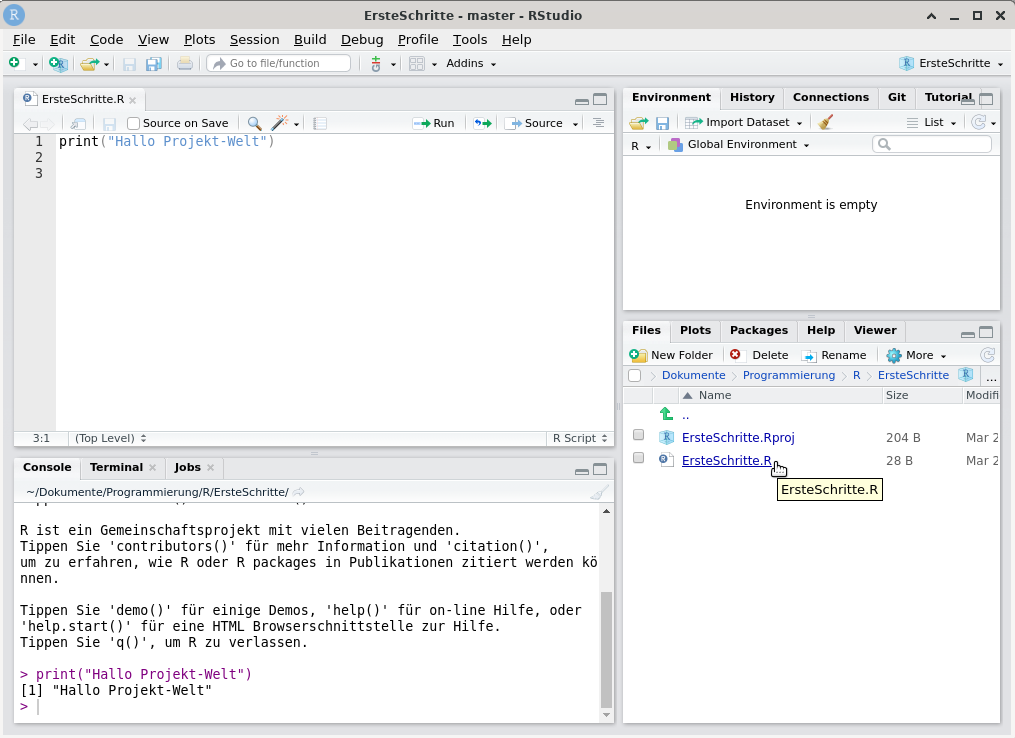Click the Save workspace icon in Environment
This screenshot has width=1015, height=738.
[662, 123]
